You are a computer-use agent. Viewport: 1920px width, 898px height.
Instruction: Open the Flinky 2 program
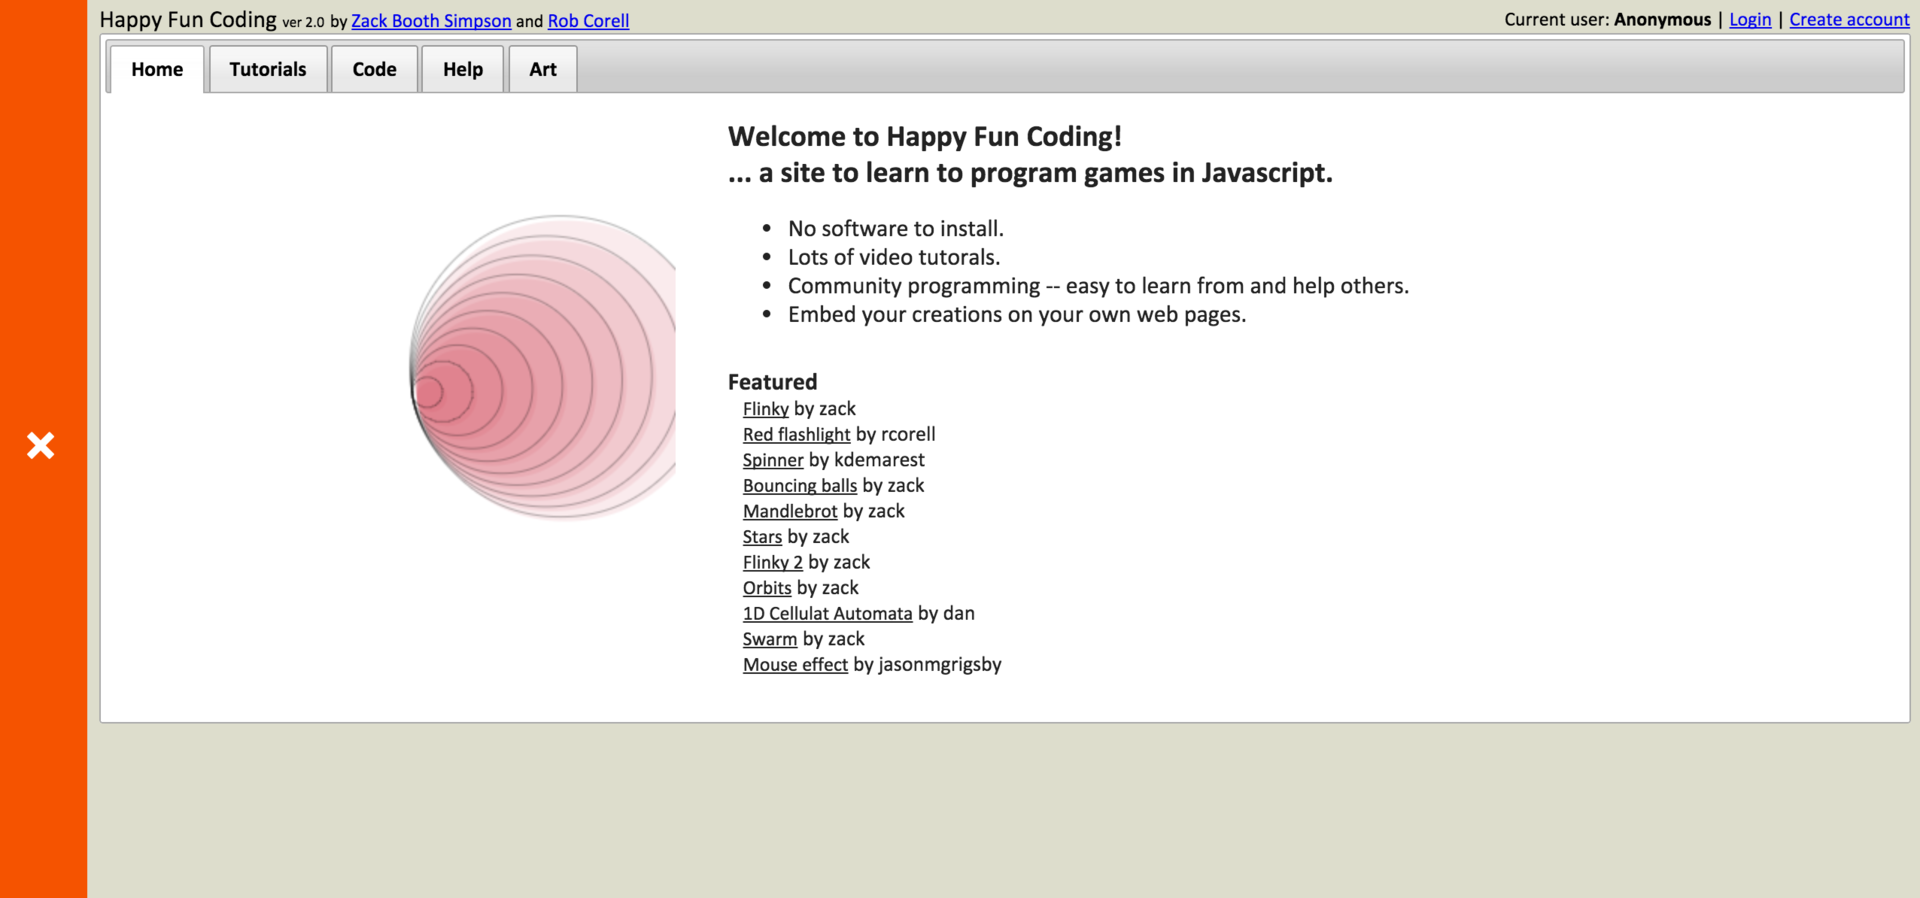[773, 562]
